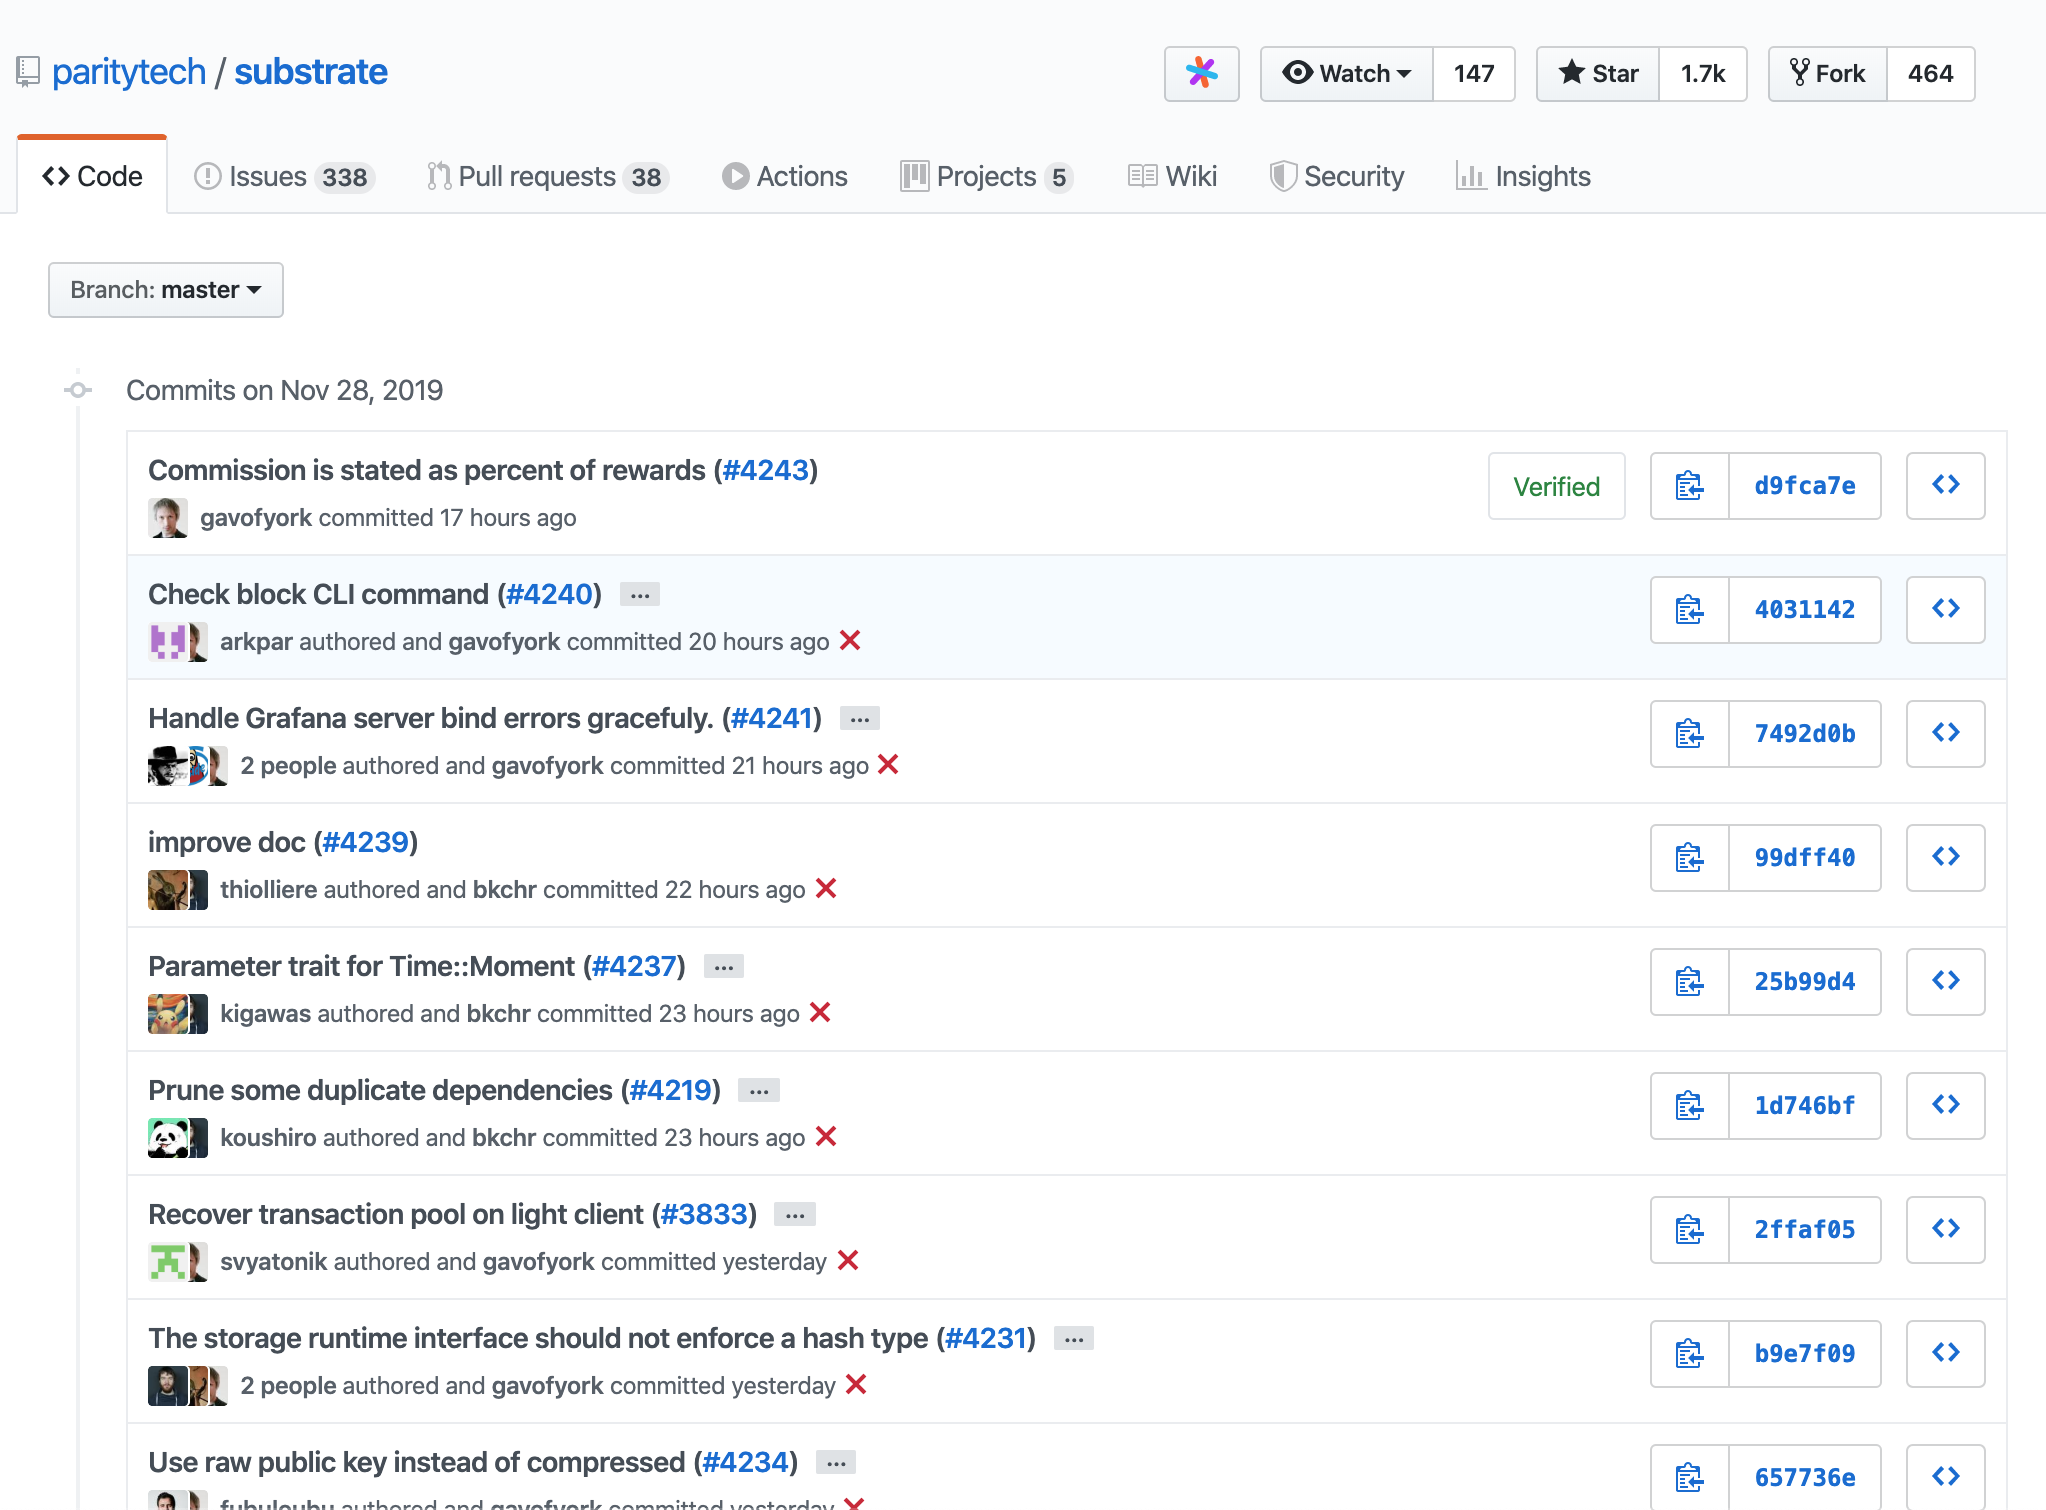Screen dimensions: 2046x1510
Task: Expand description of Use raw public key commit
Action: [x=836, y=1463]
